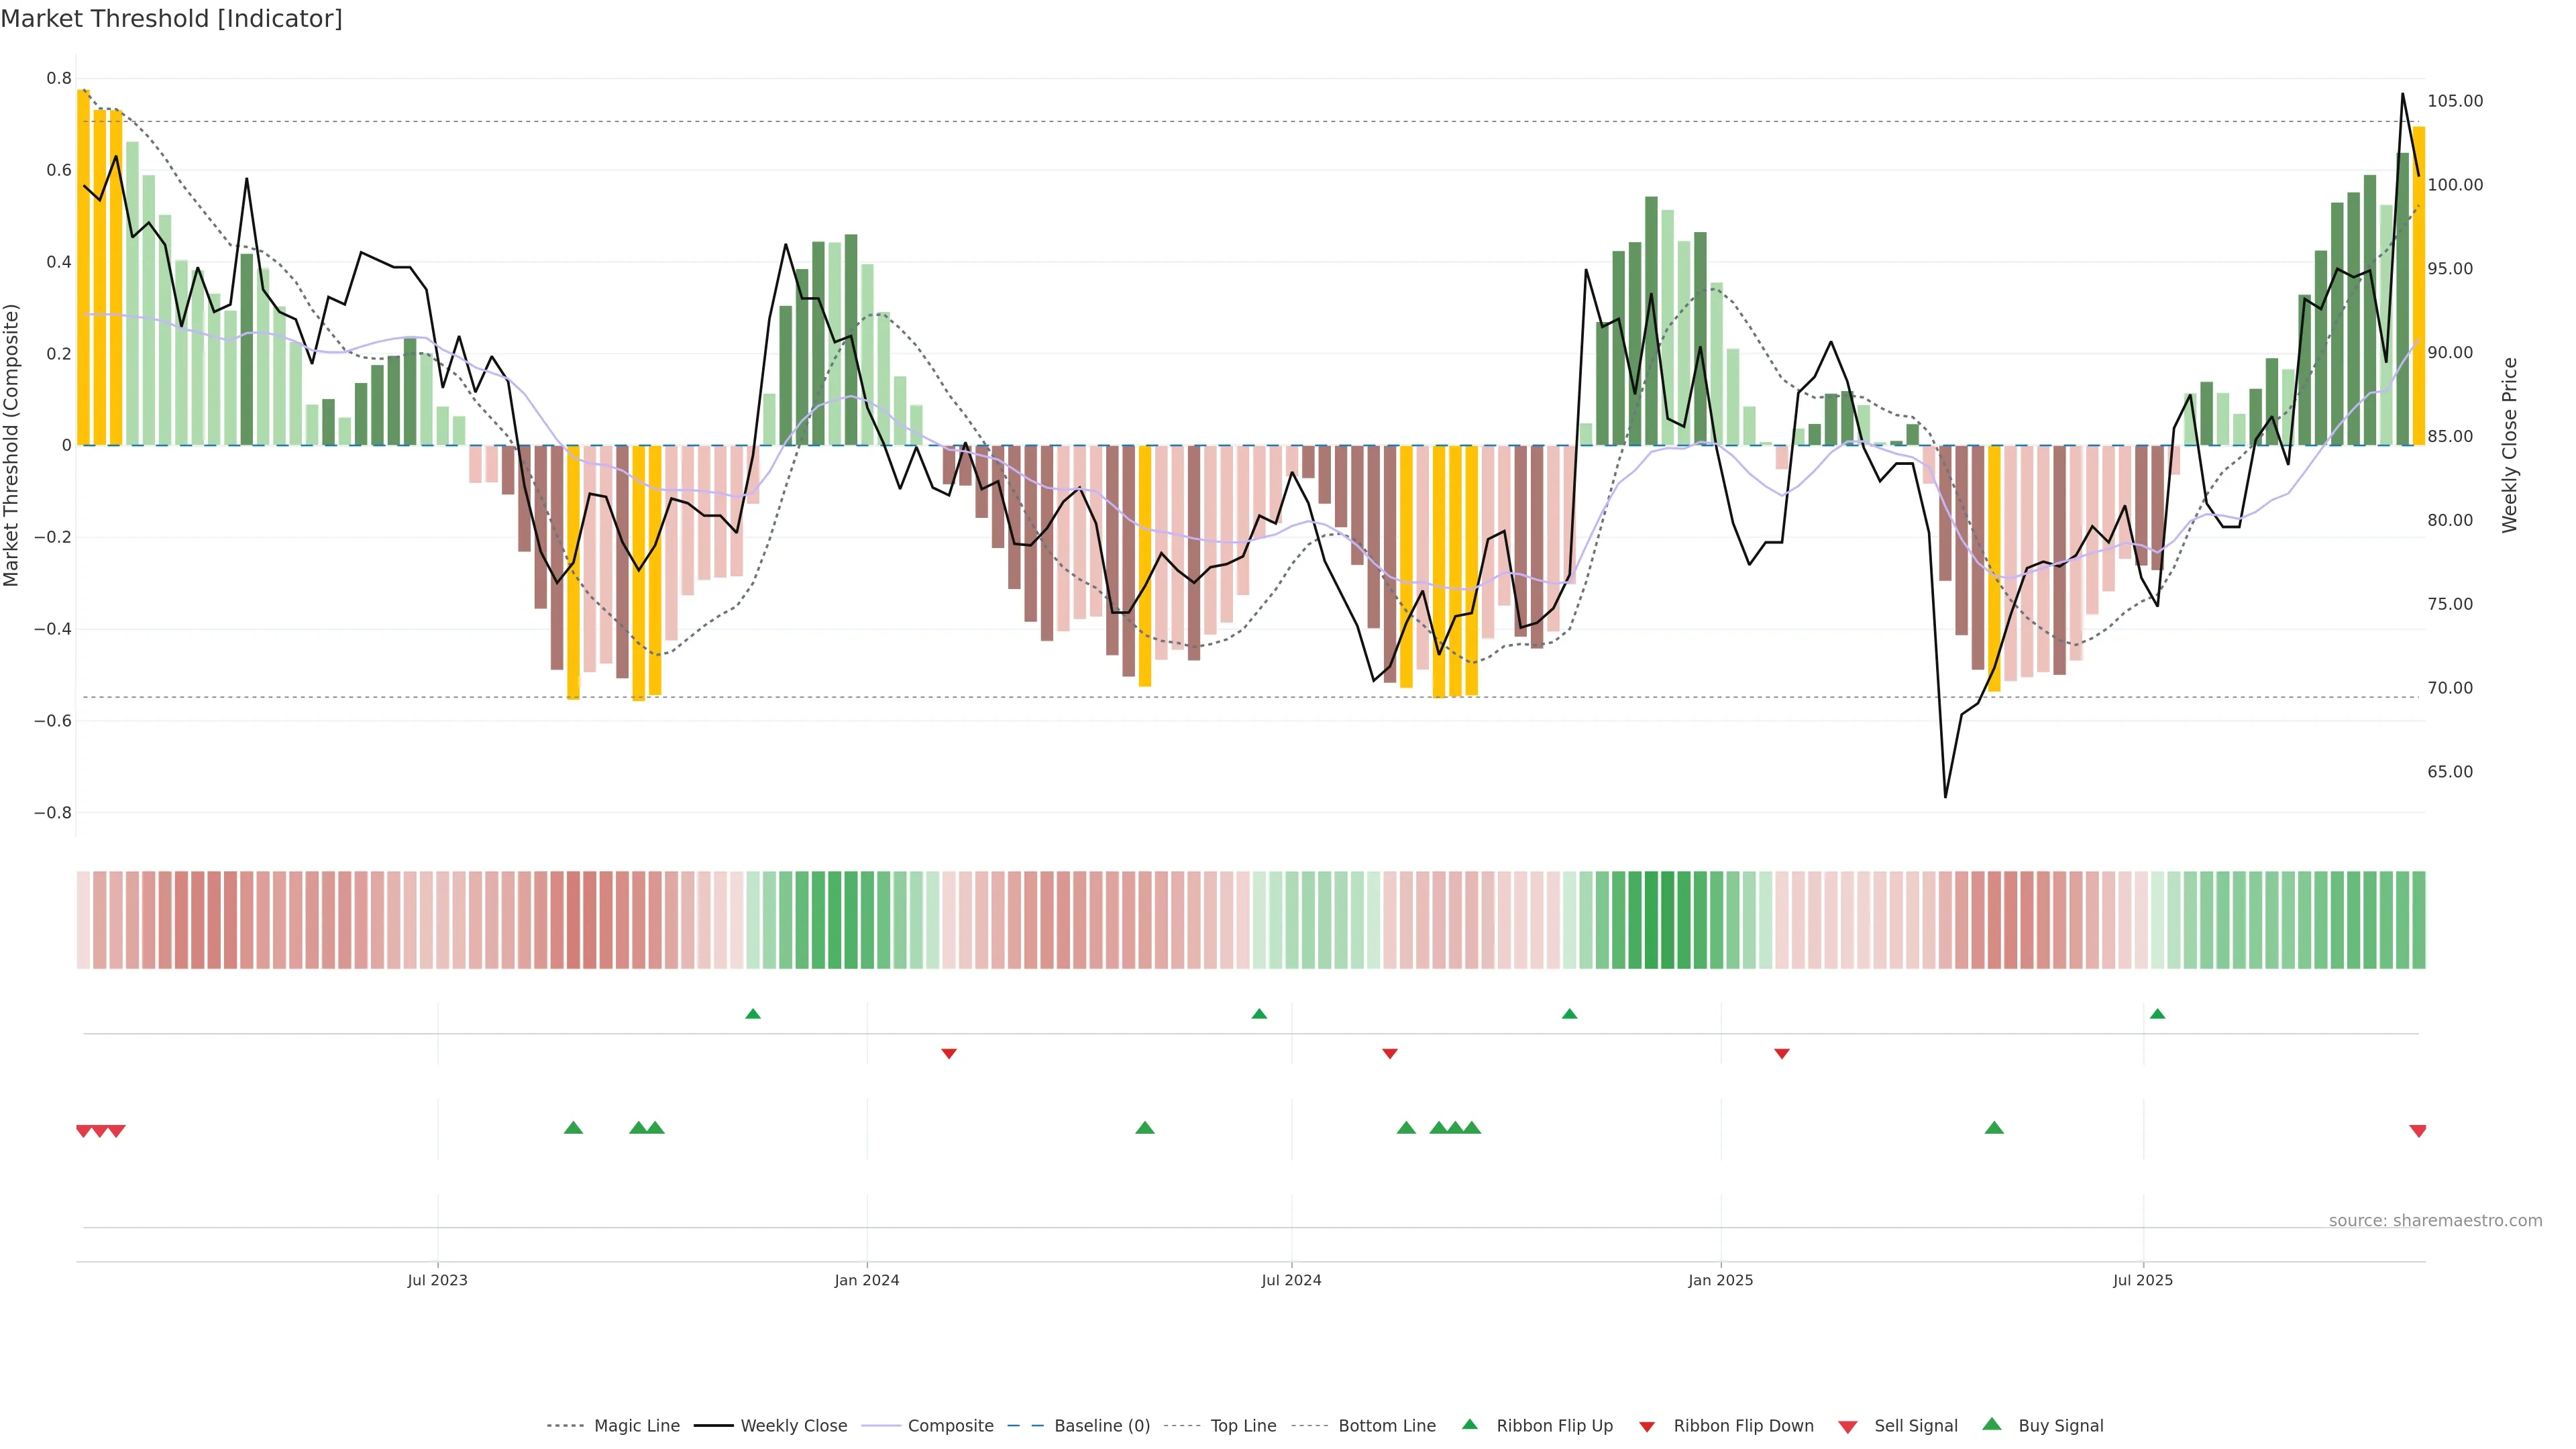Toggle the Top Line legend entry

(1243, 1426)
